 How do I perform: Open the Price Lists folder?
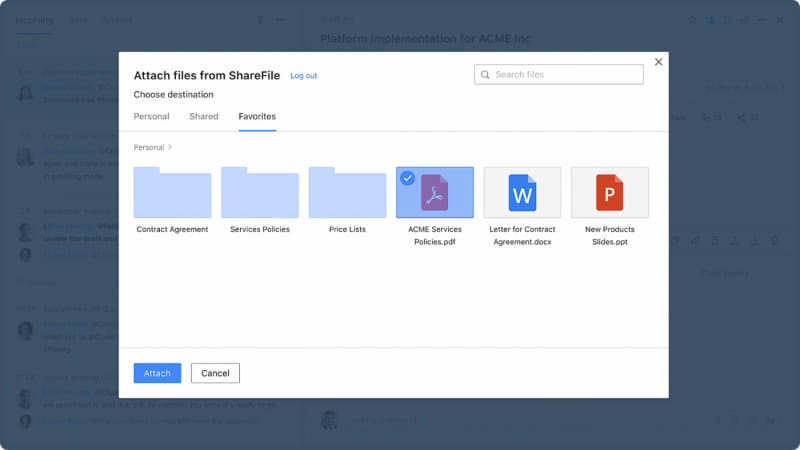tap(347, 193)
